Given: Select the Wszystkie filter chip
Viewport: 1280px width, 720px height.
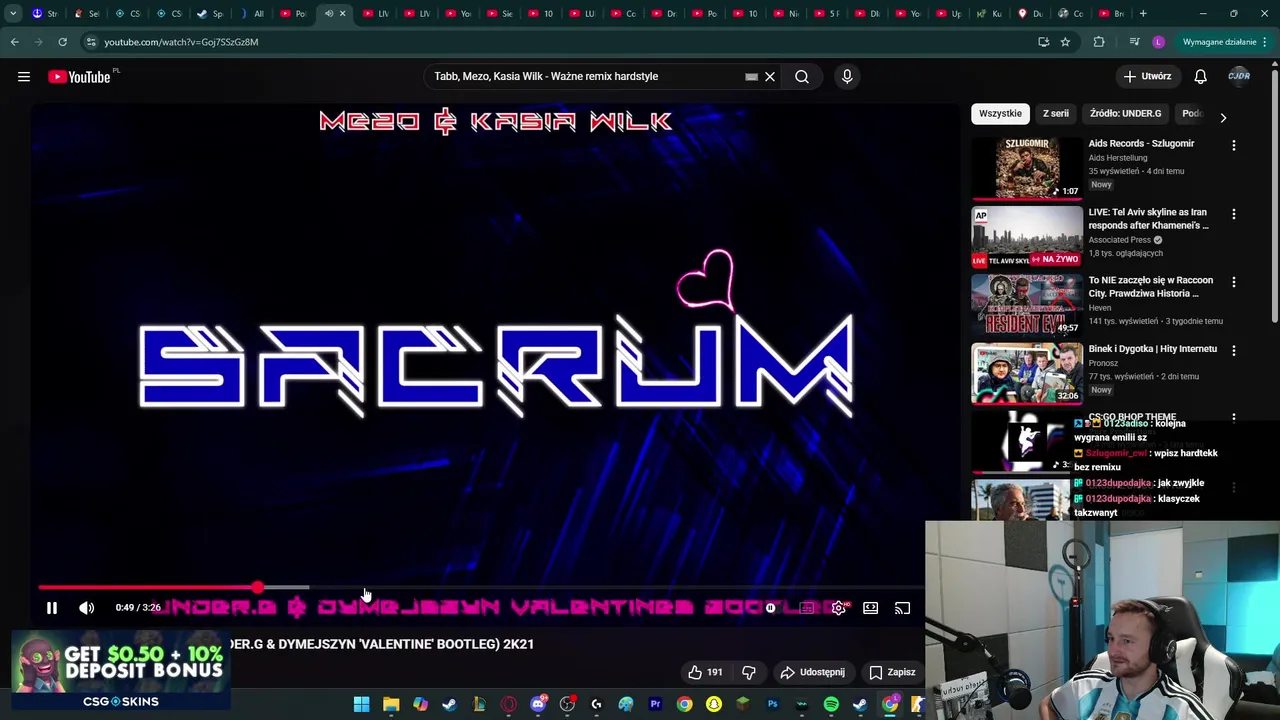Looking at the screenshot, I should (x=1000, y=114).
